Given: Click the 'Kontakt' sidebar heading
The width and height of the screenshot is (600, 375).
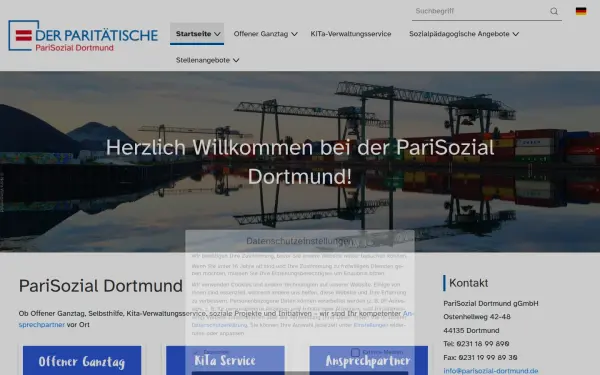Looking at the screenshot, I should (x=469, y=283).
